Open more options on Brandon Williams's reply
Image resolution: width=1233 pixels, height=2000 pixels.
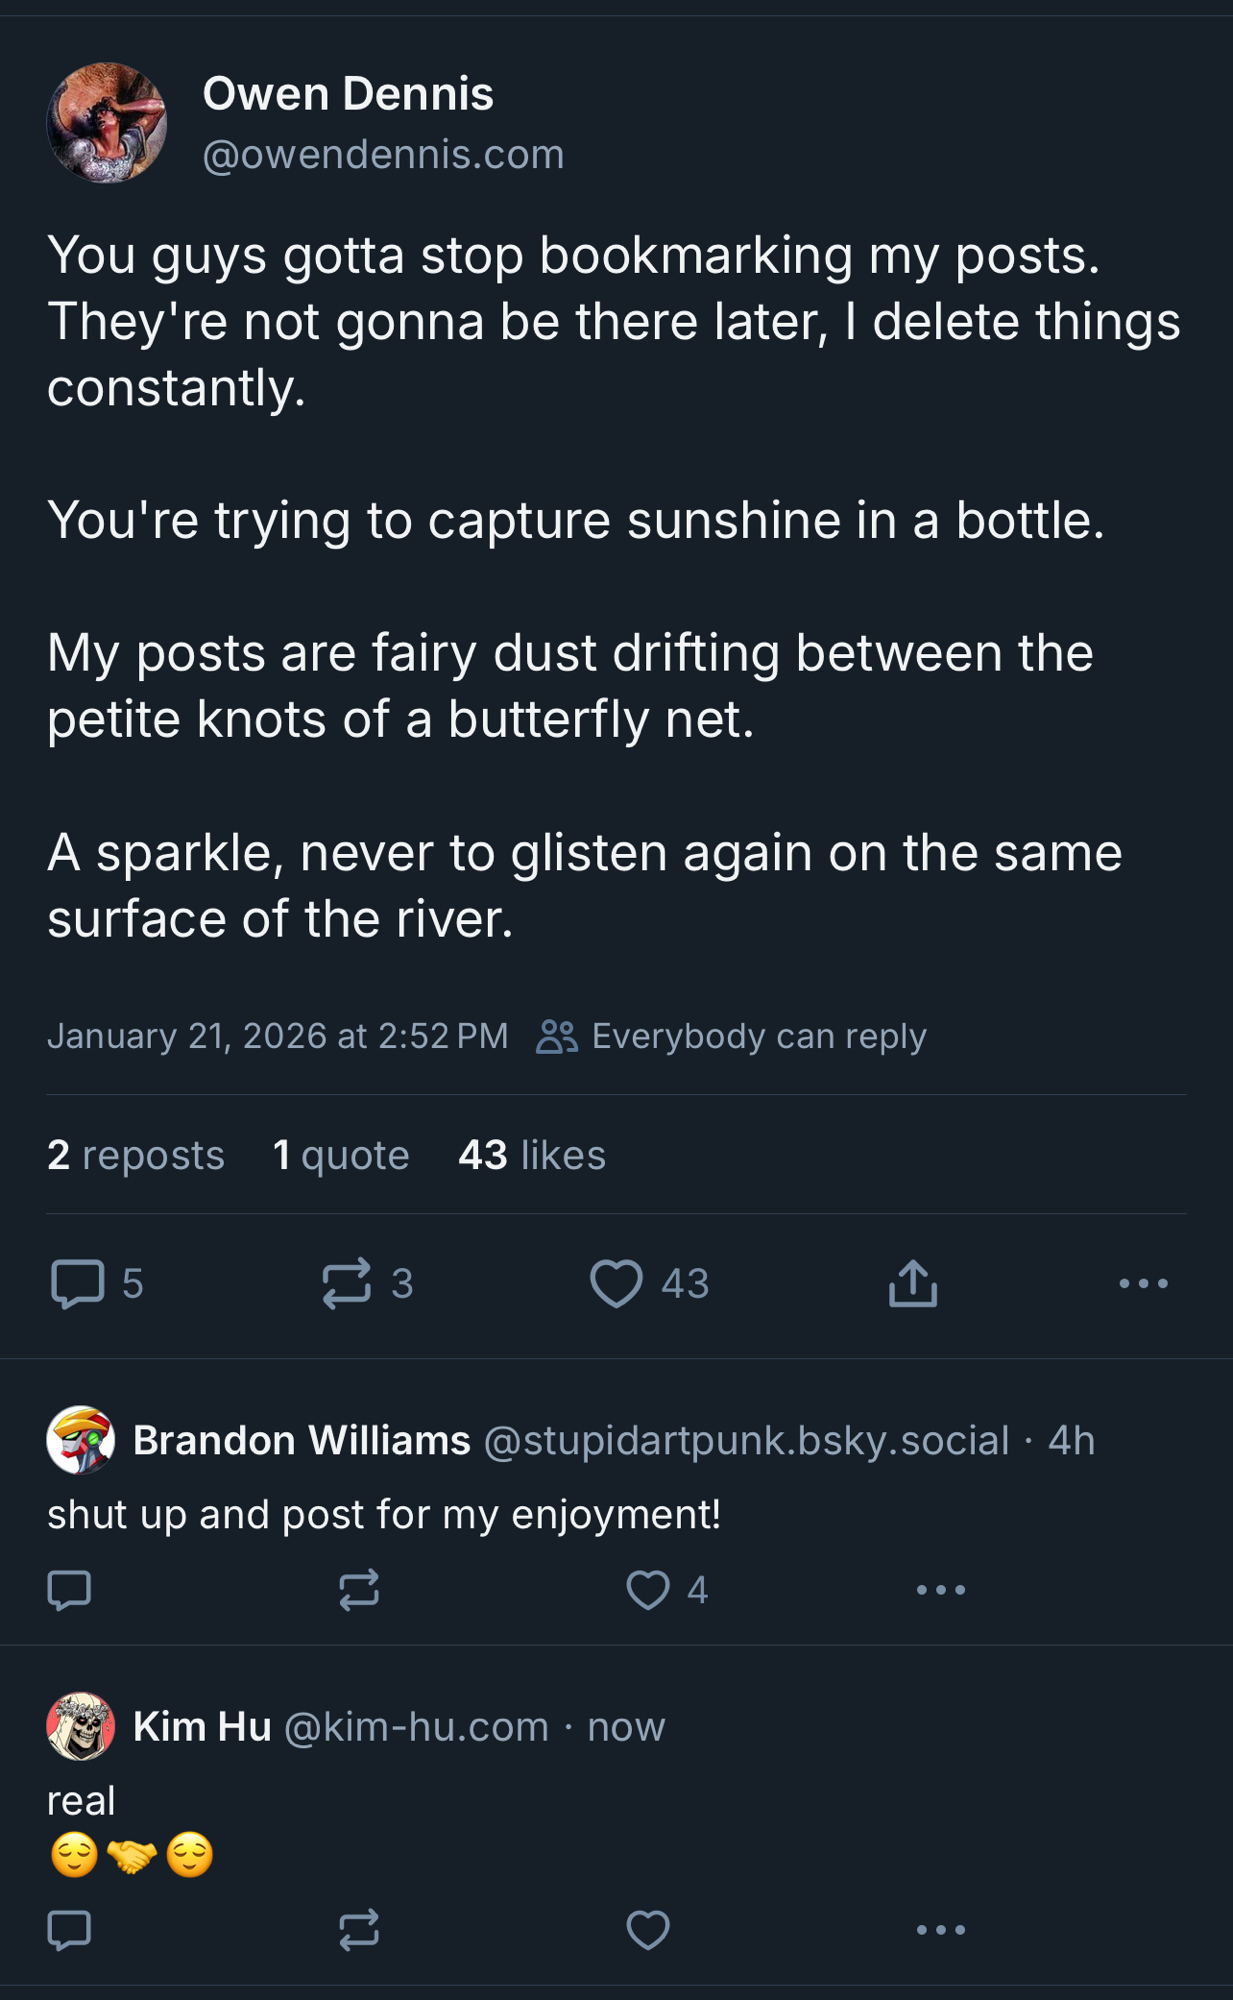941,1589
